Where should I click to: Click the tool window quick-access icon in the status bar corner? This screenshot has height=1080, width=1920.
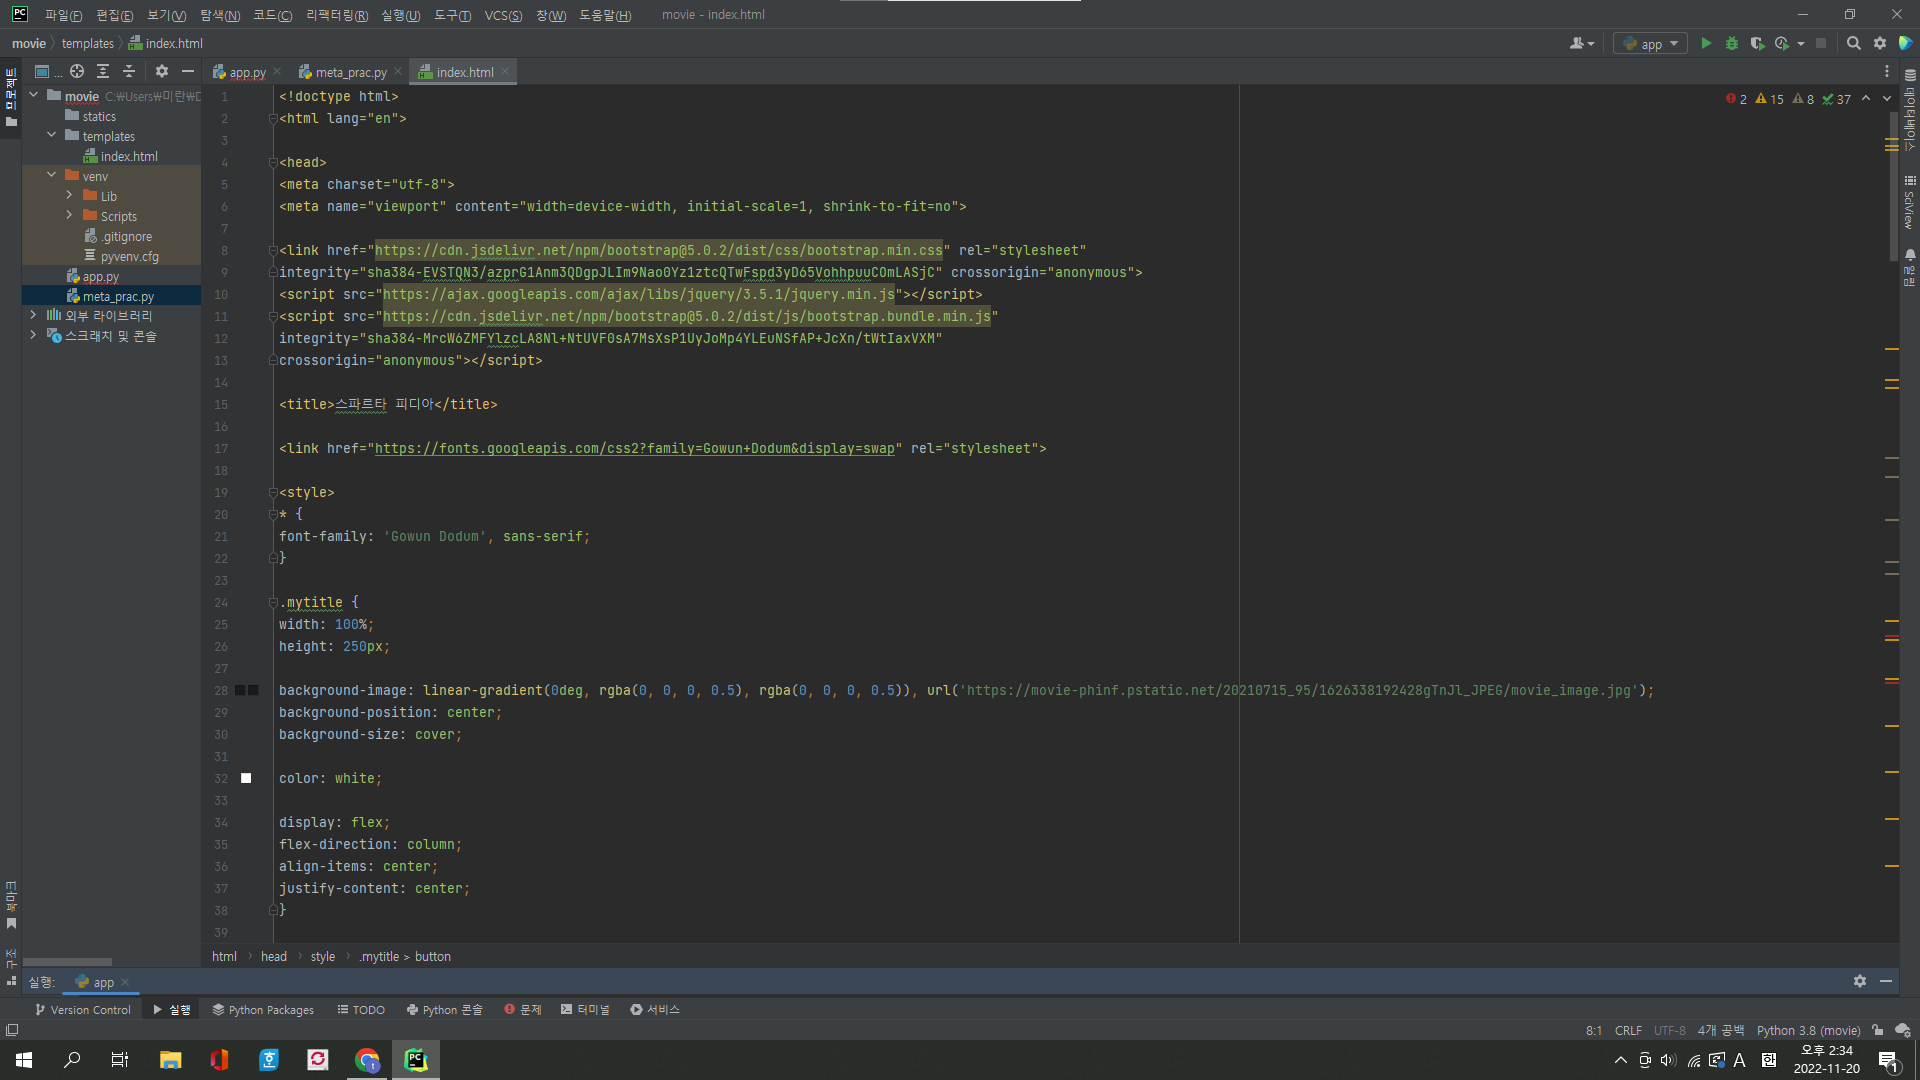click(x=12, y=1030)
